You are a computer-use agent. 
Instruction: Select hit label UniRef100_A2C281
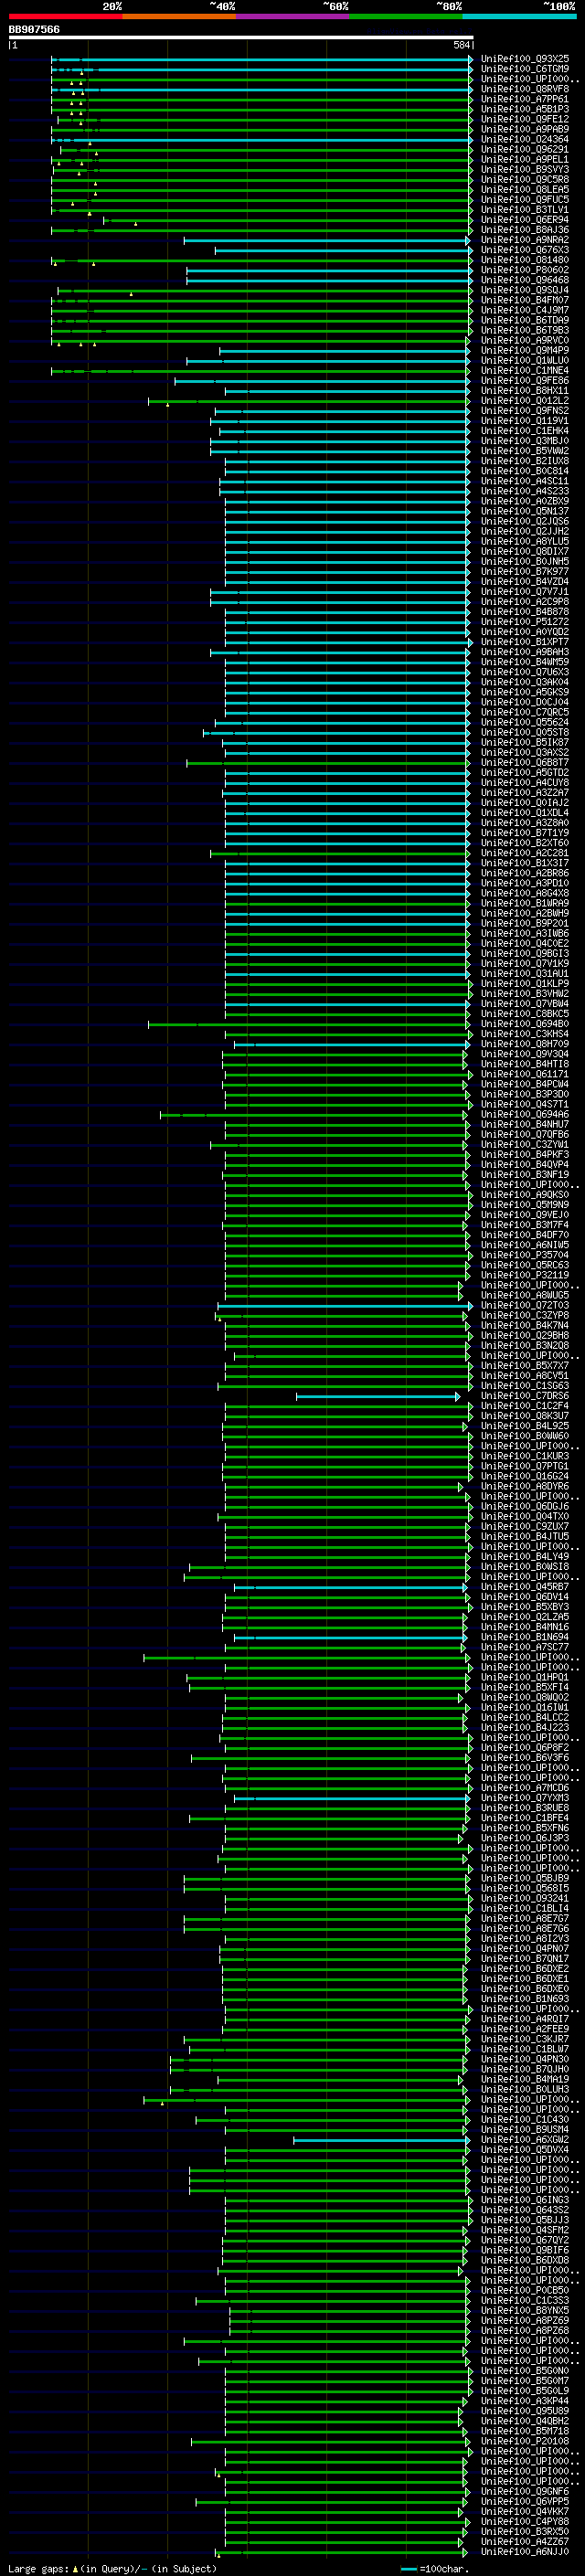[524, 853]
